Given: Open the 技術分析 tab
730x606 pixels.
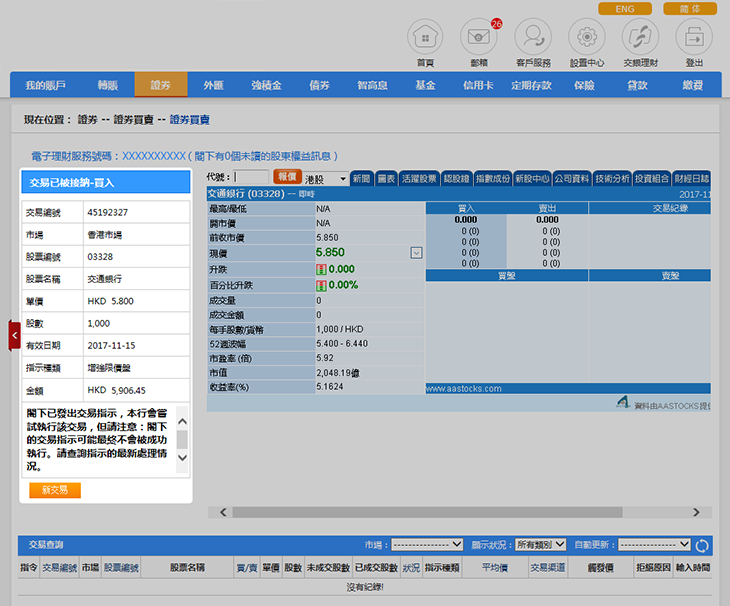Looking at the screenshot, I should pyautogui.click(x=612, y=179).
